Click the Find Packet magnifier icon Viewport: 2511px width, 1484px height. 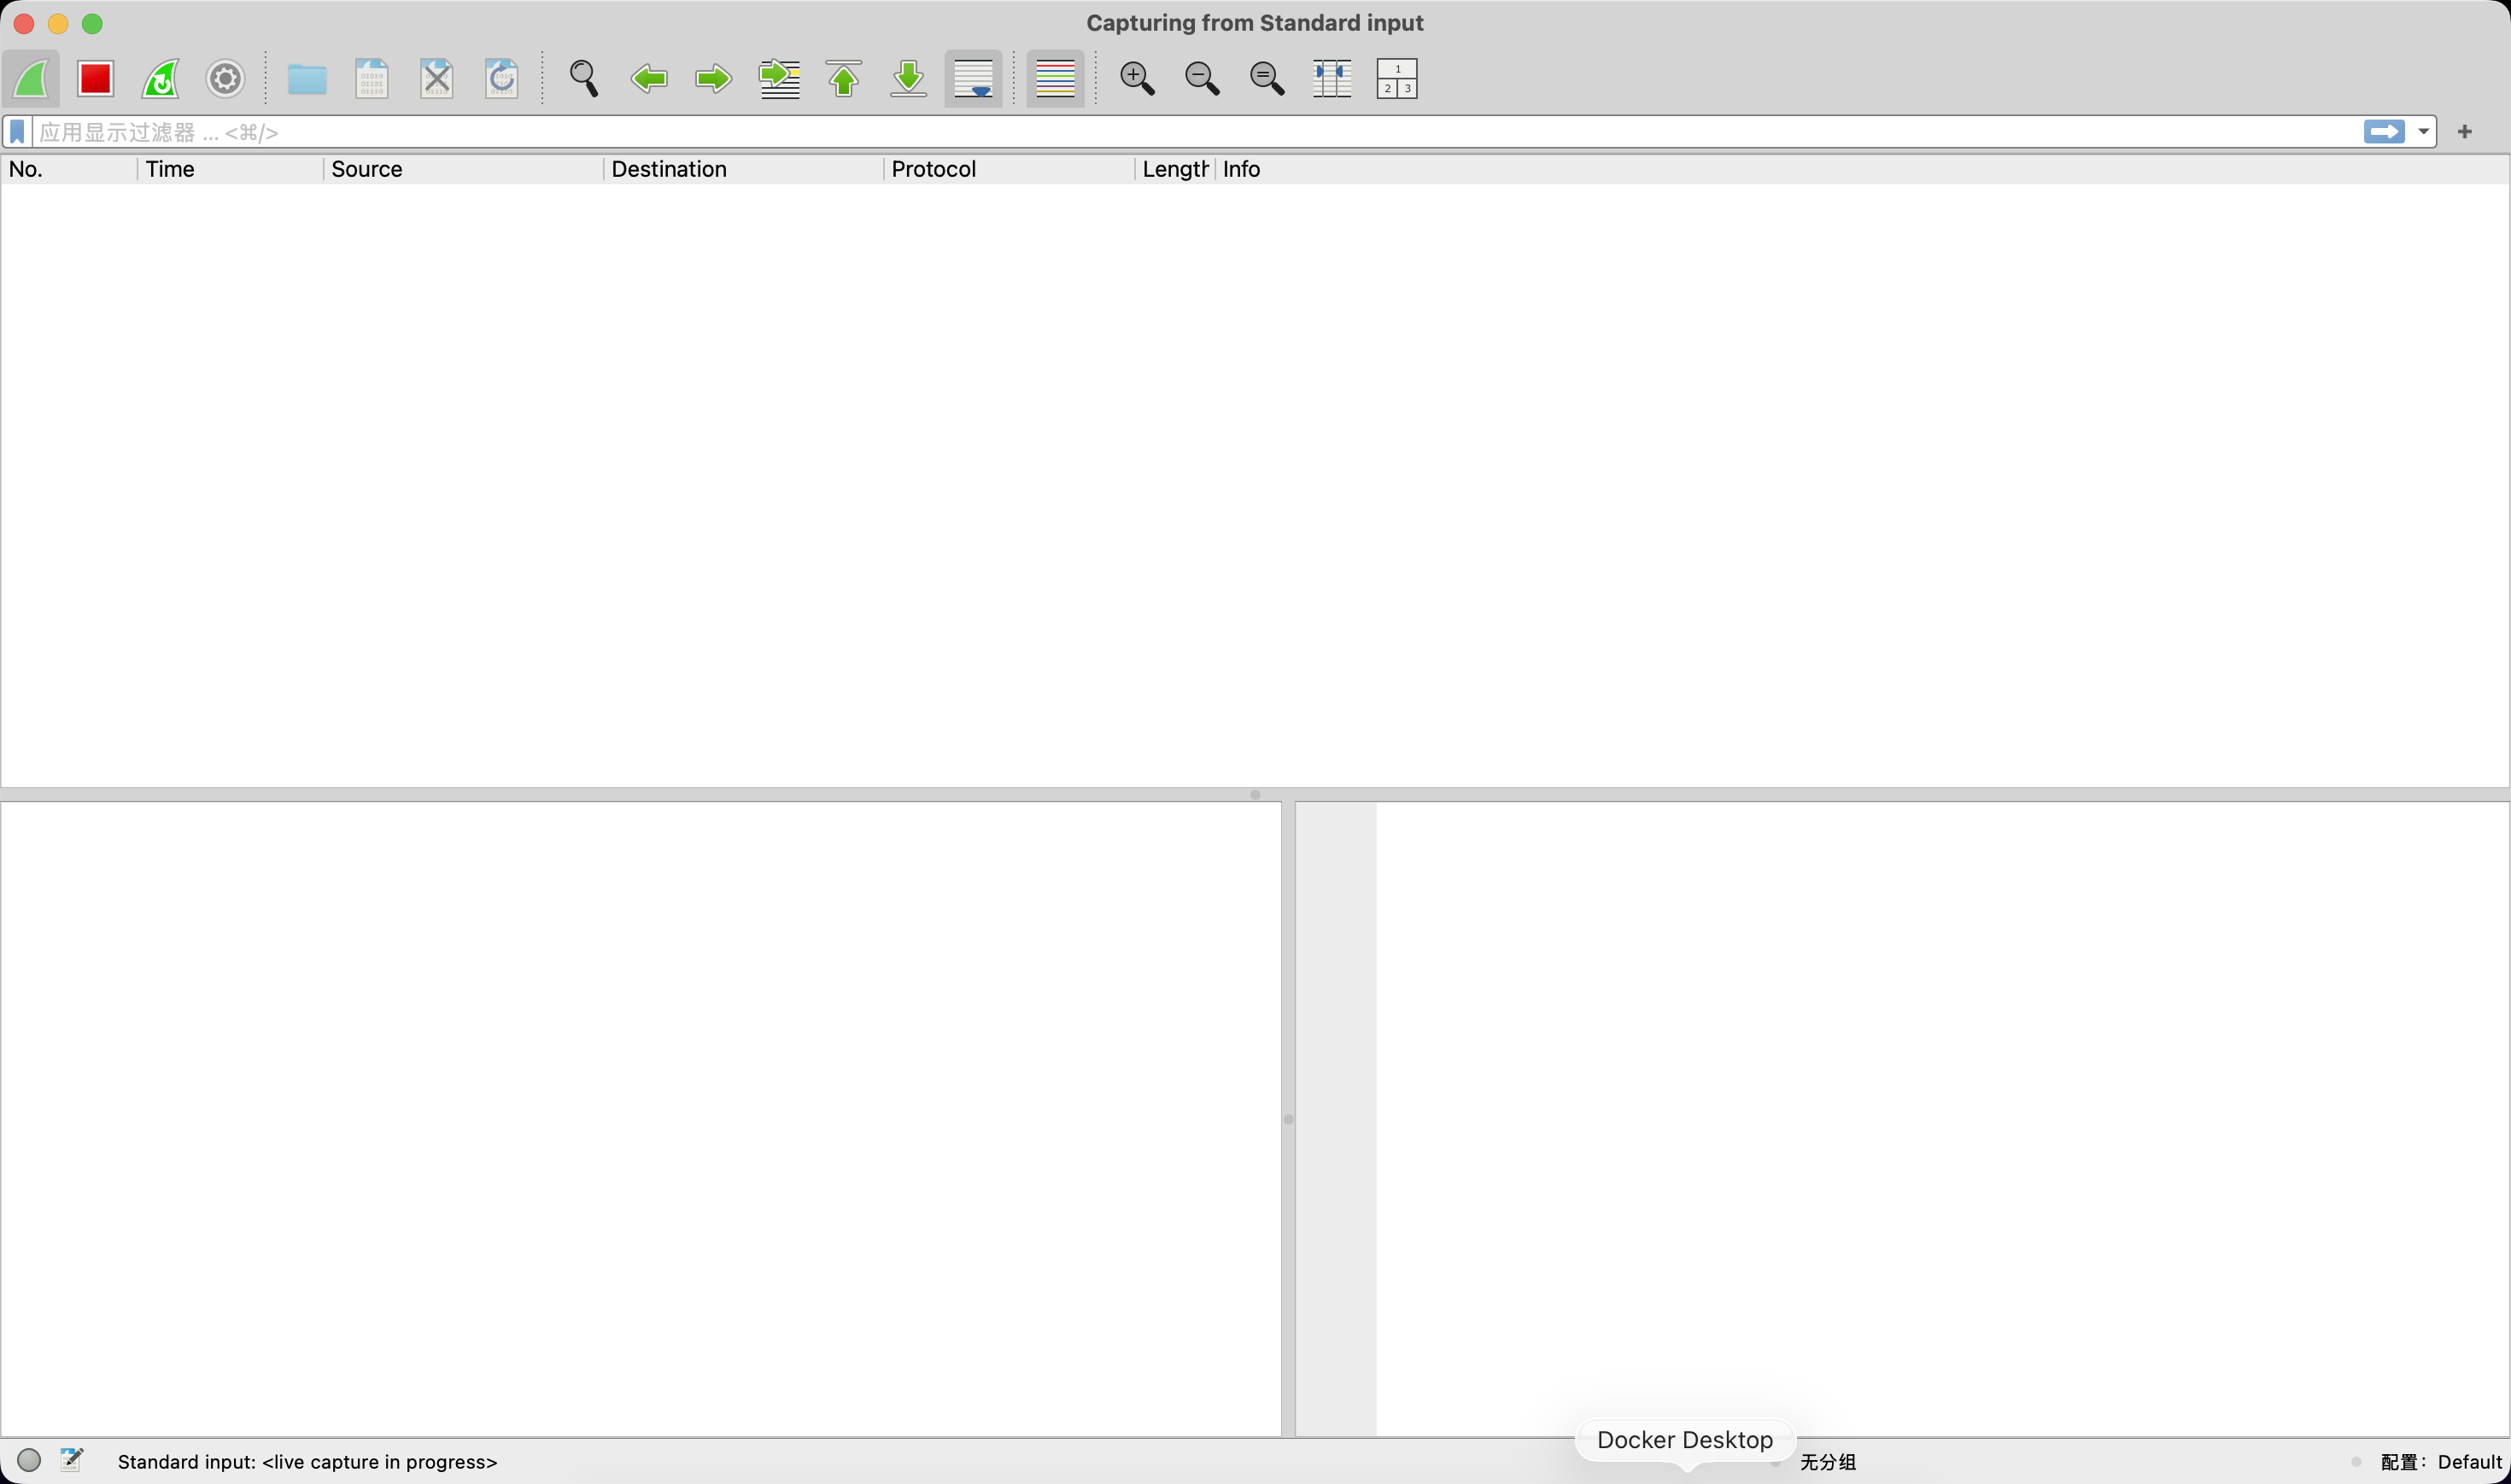[x=583, y=78]
